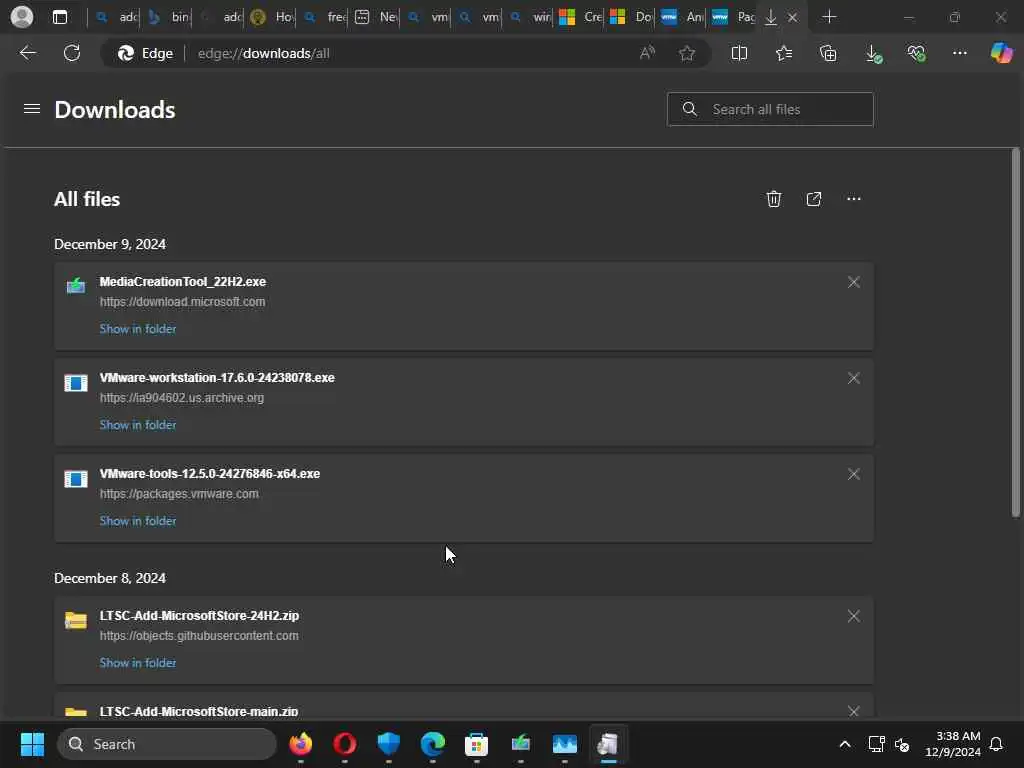Screen dimensions: 1024x768
Task: Show VMware-workstation-17.6.0 in folder
Action: [138, 424]
